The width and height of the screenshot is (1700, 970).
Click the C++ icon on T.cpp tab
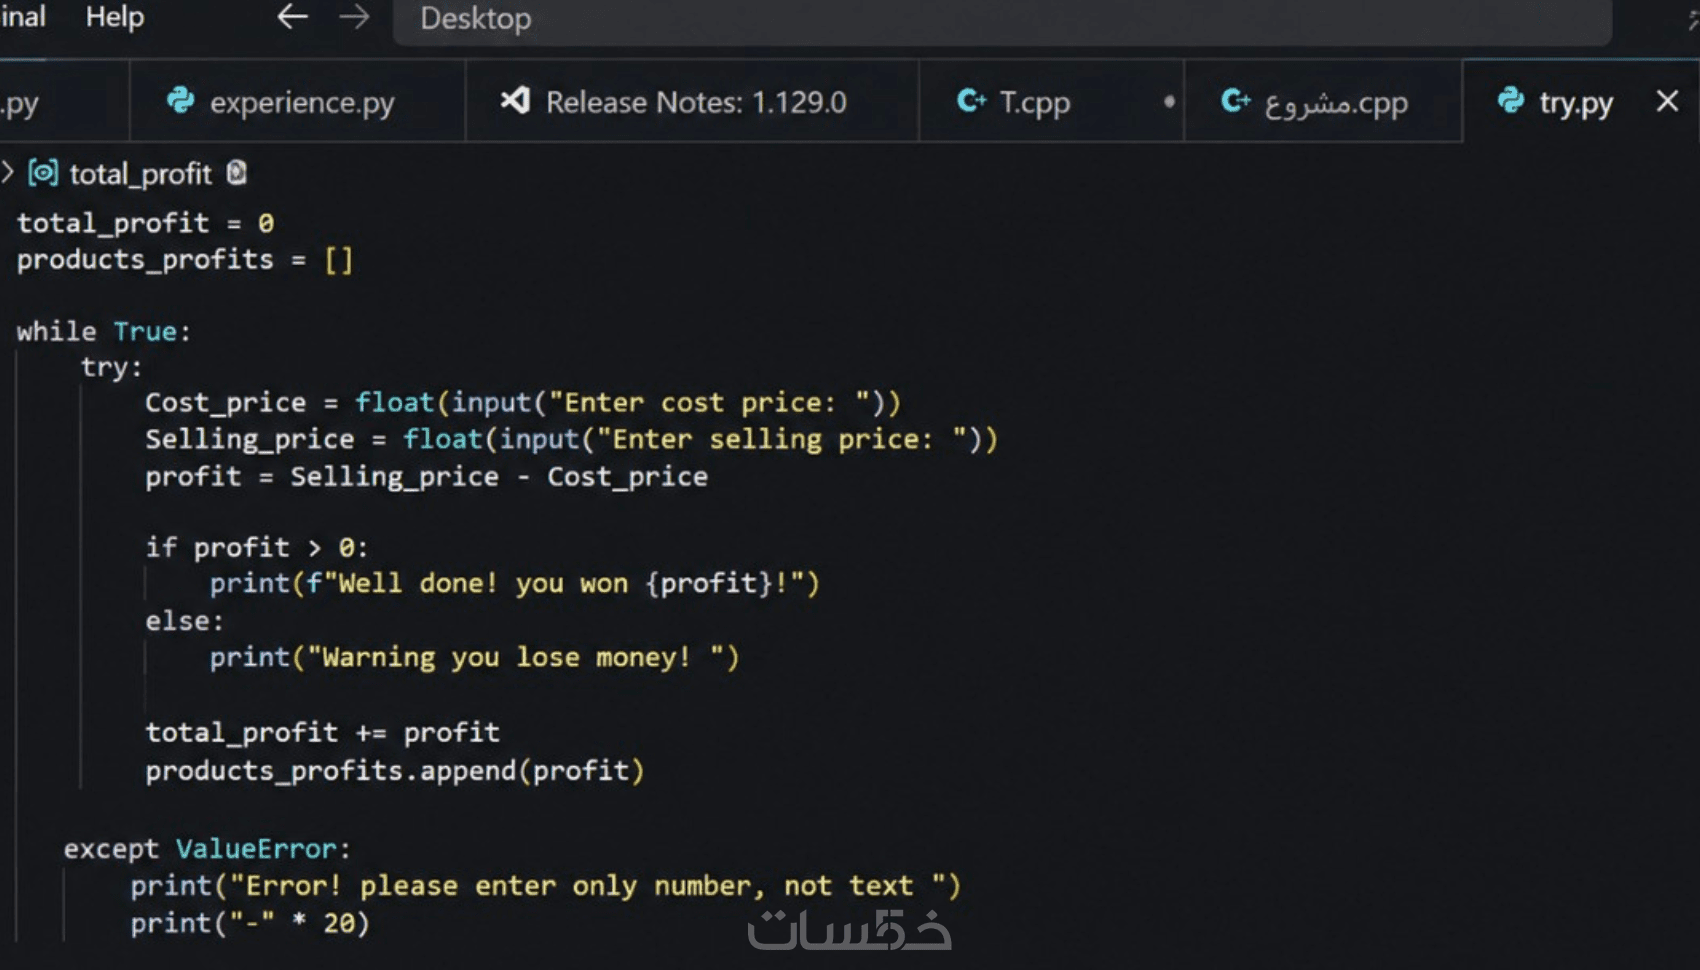[971, 100]
